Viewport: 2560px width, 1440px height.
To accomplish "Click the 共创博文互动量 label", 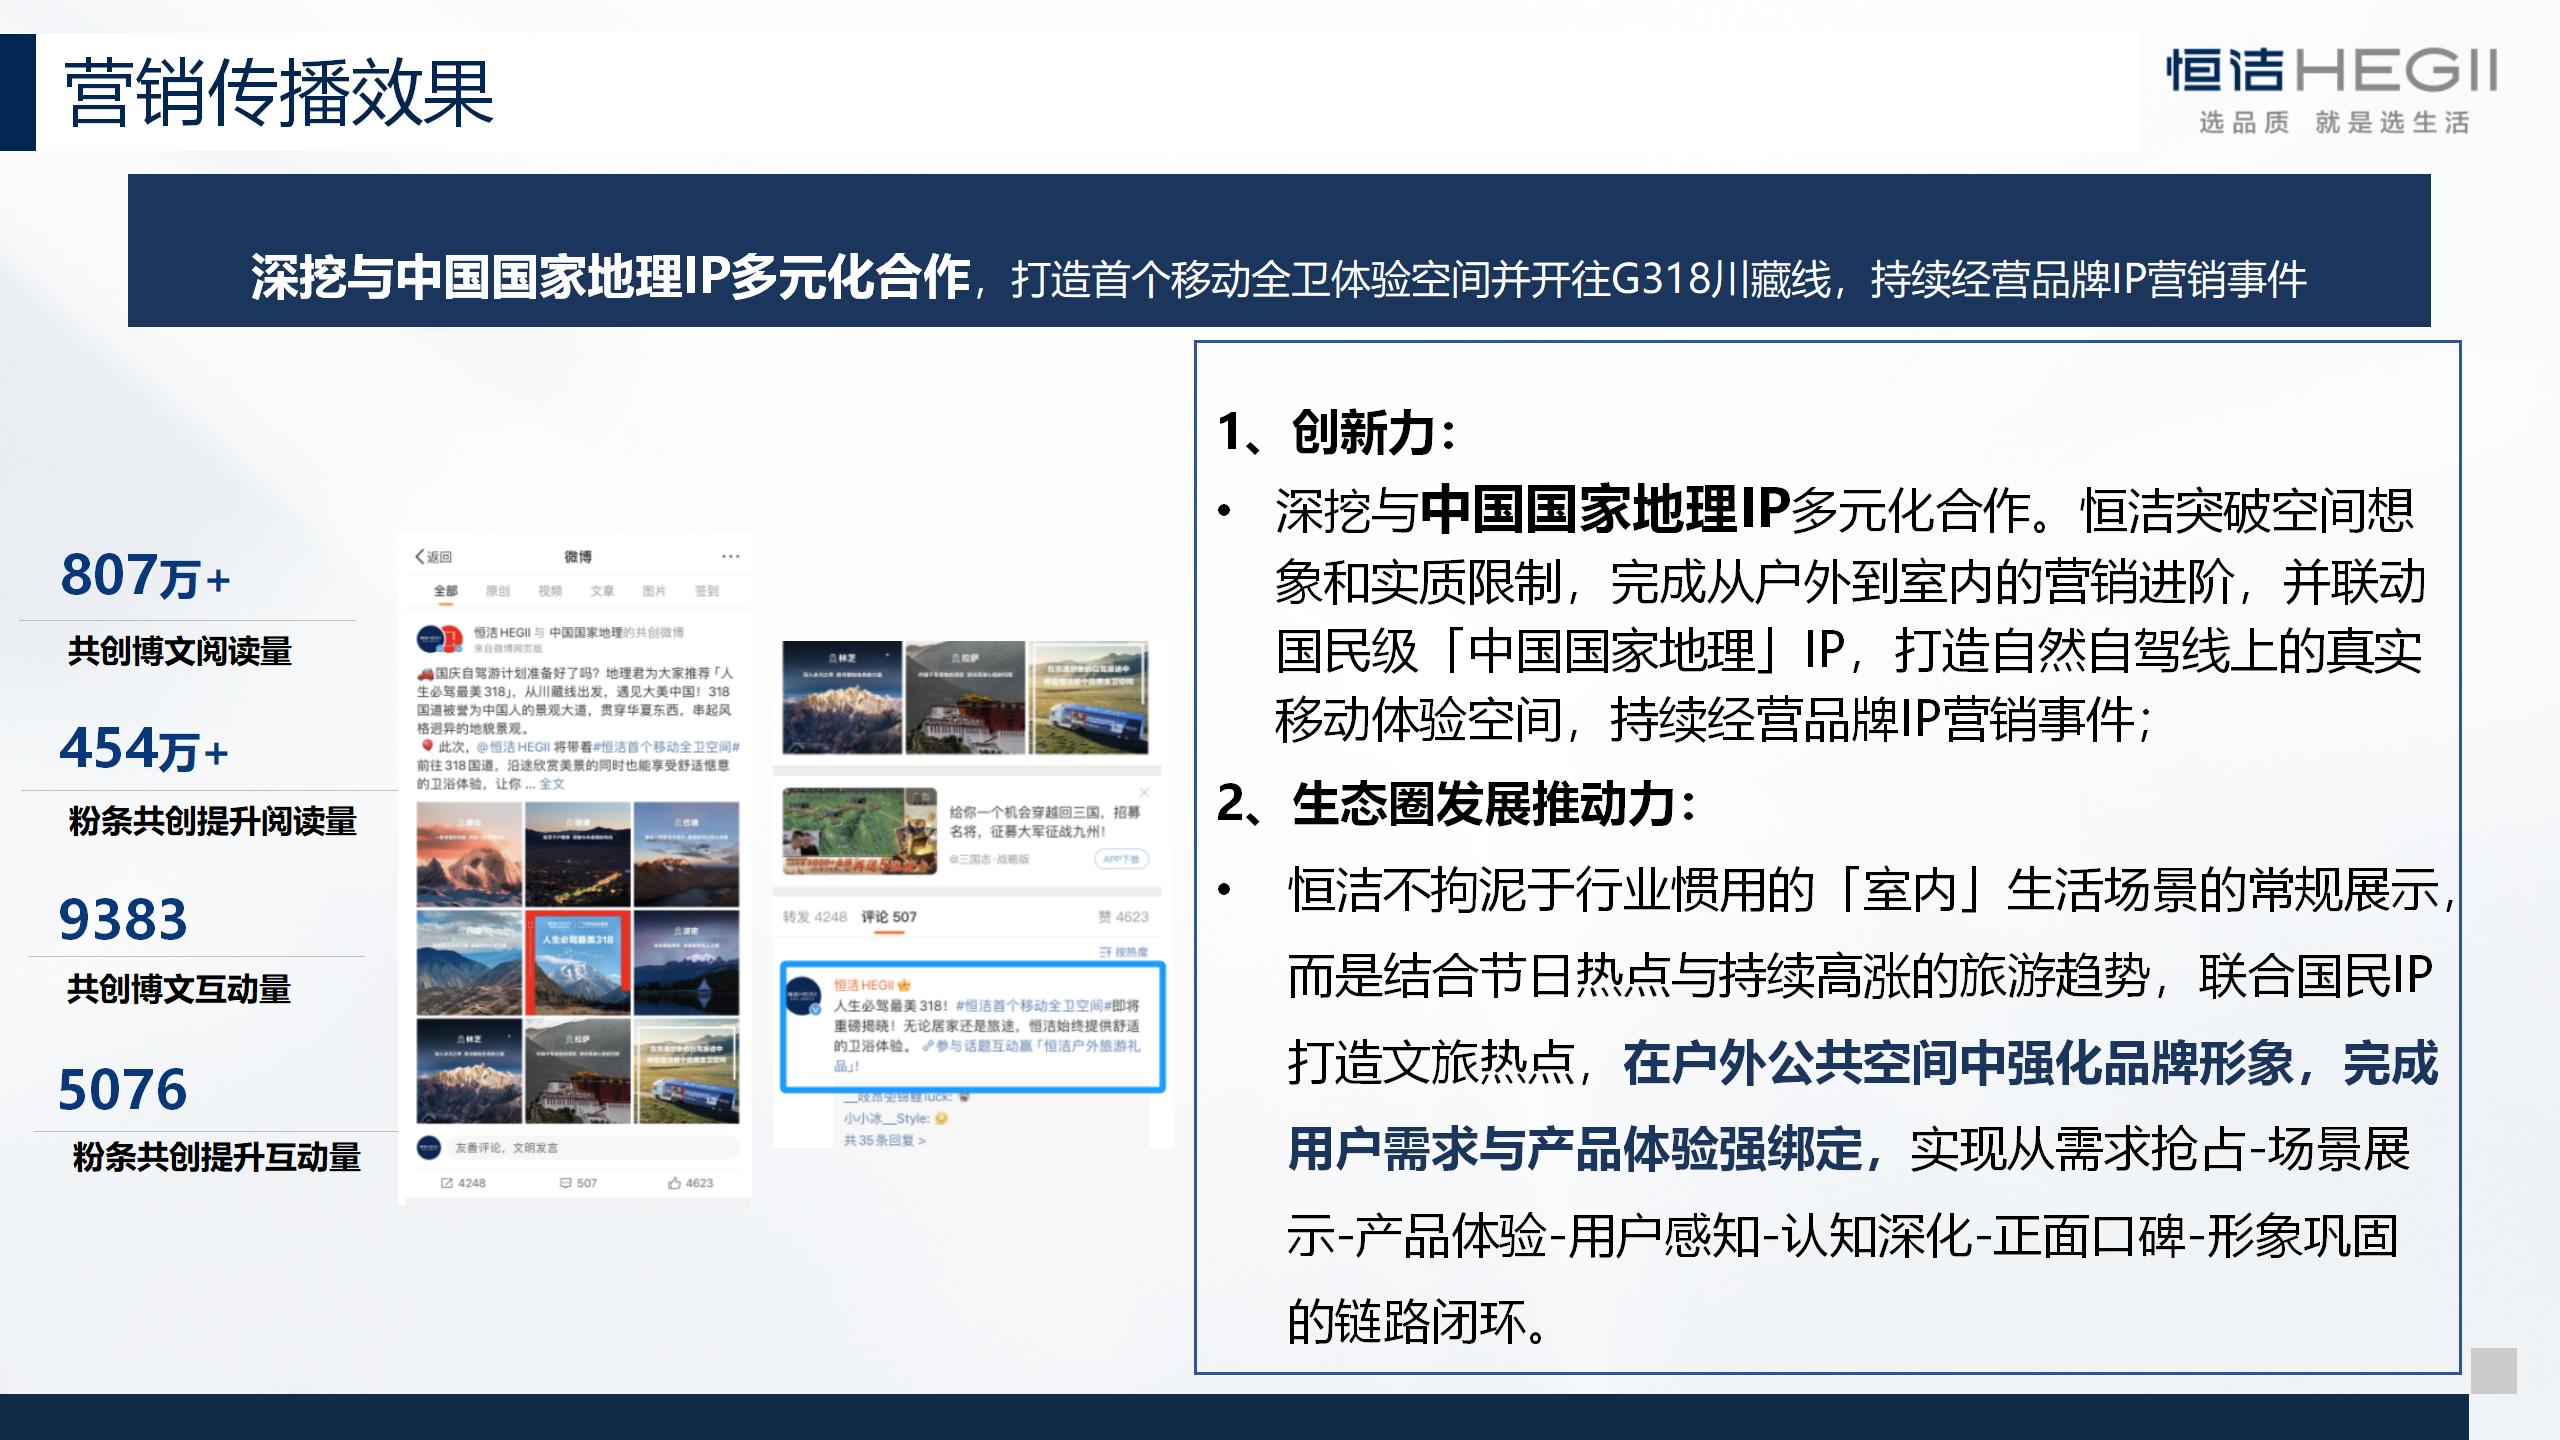I will 179,989.
